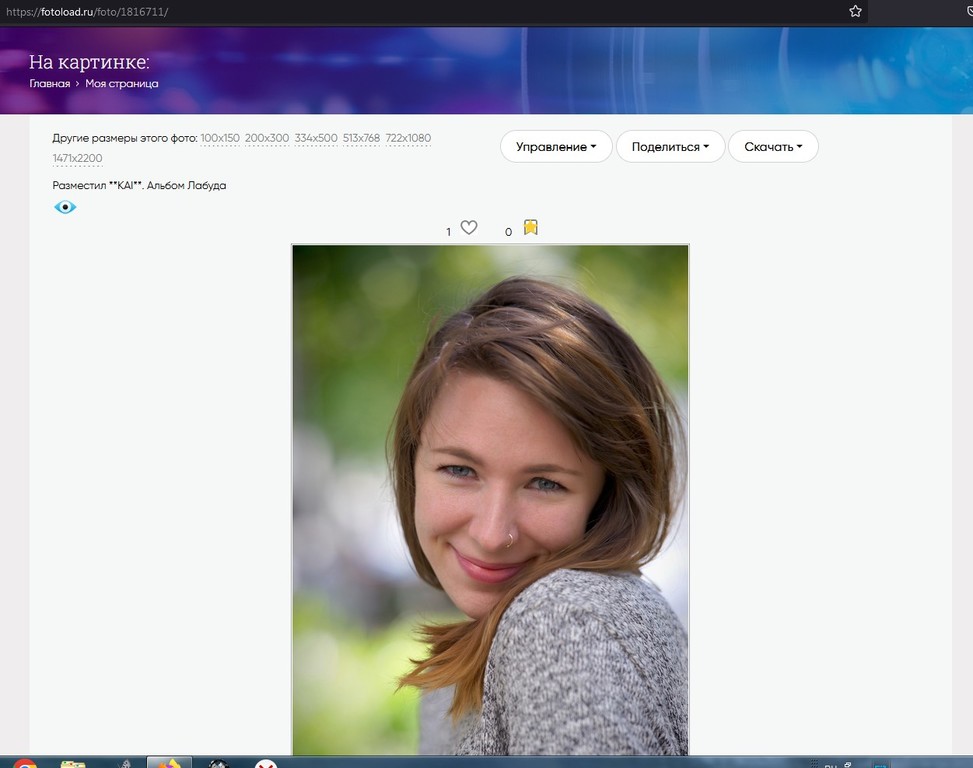The width and height of the screenshot is (973, 768).
Task: Open the 722x1080 size version
Action: click(408, 138)
